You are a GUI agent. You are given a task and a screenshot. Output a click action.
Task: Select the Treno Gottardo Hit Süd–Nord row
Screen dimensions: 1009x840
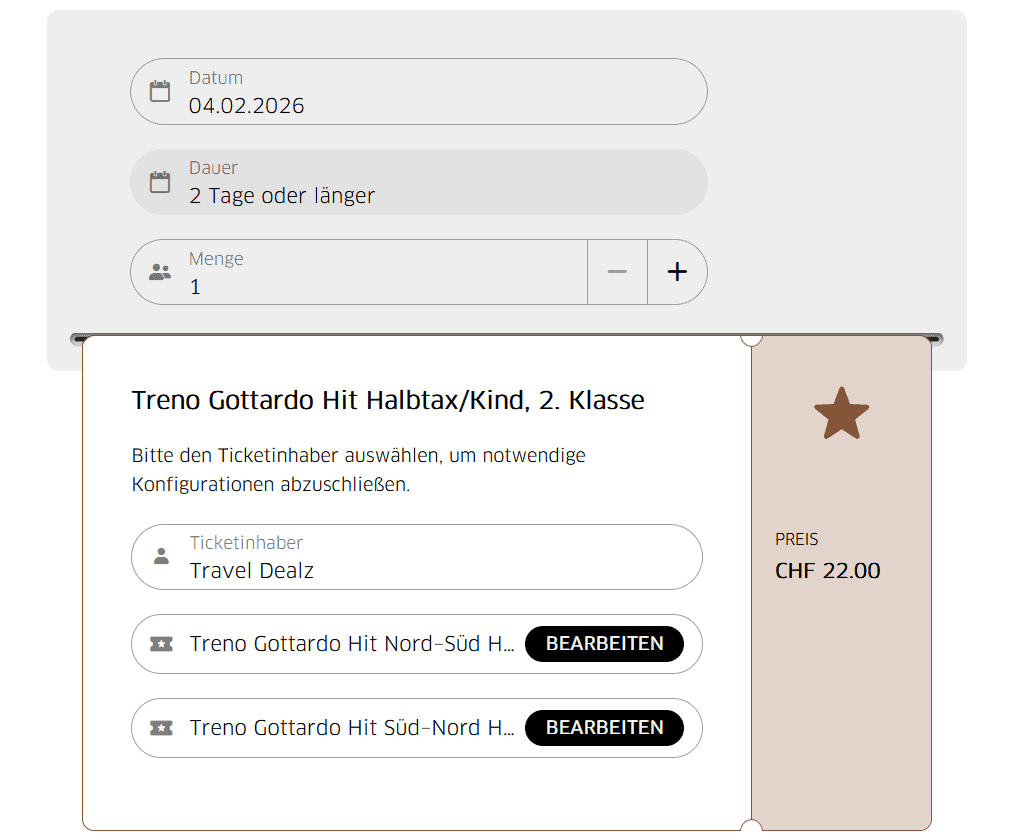pyautogui.click(x=352, y=728)
